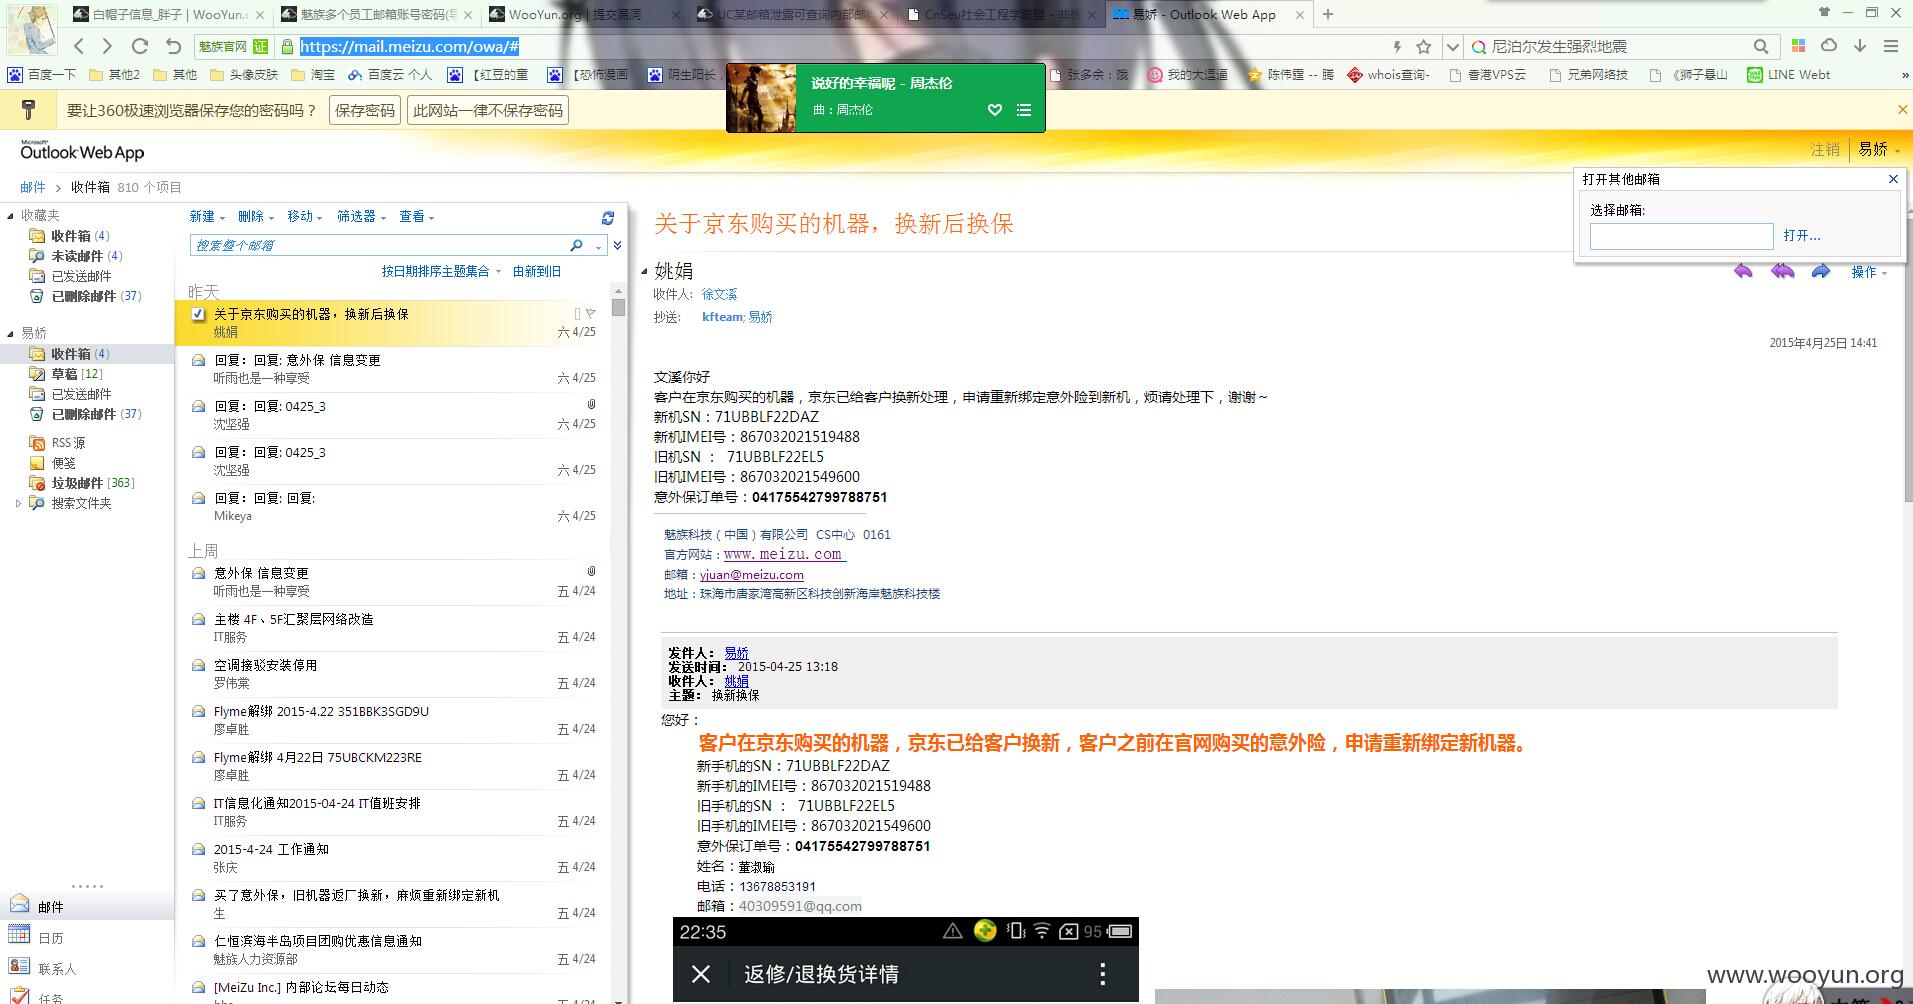Screen dimensions: 1913x1004
Task: Open the 删除 dropdown menu
Action: point(256,216)
